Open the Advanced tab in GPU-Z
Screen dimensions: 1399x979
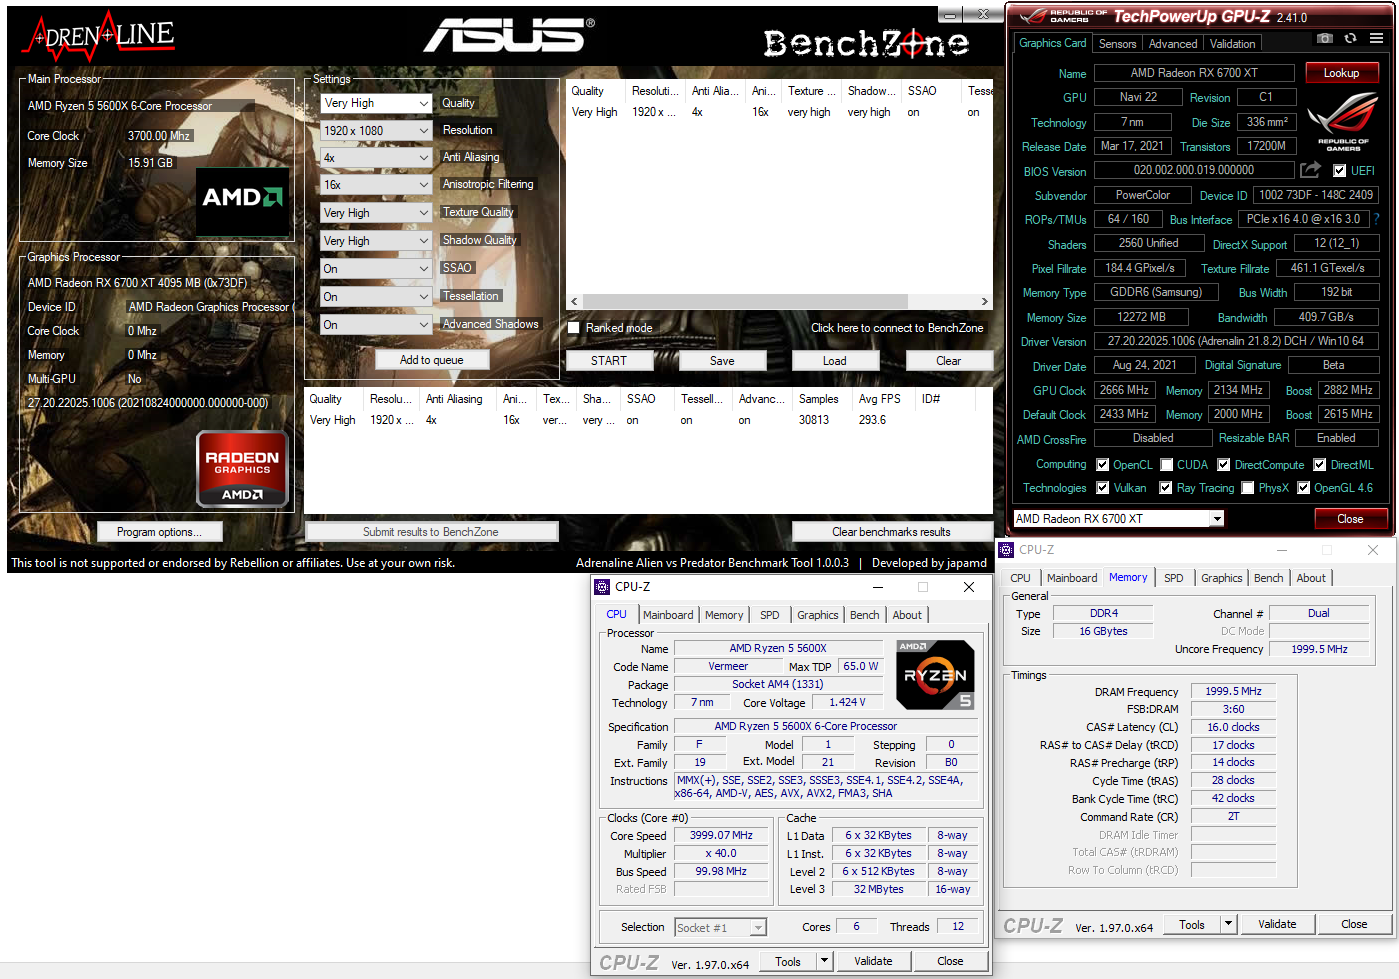[1173, 44]
